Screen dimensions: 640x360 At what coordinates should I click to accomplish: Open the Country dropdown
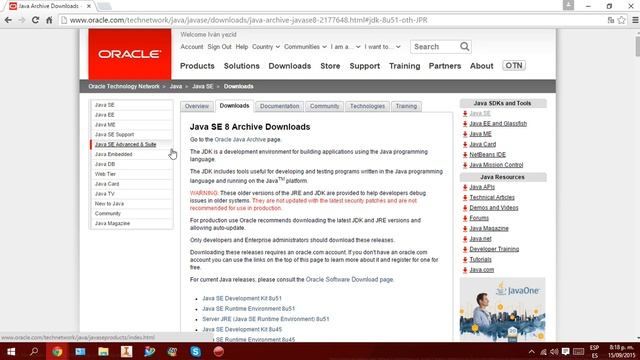(x=266, y=47)
